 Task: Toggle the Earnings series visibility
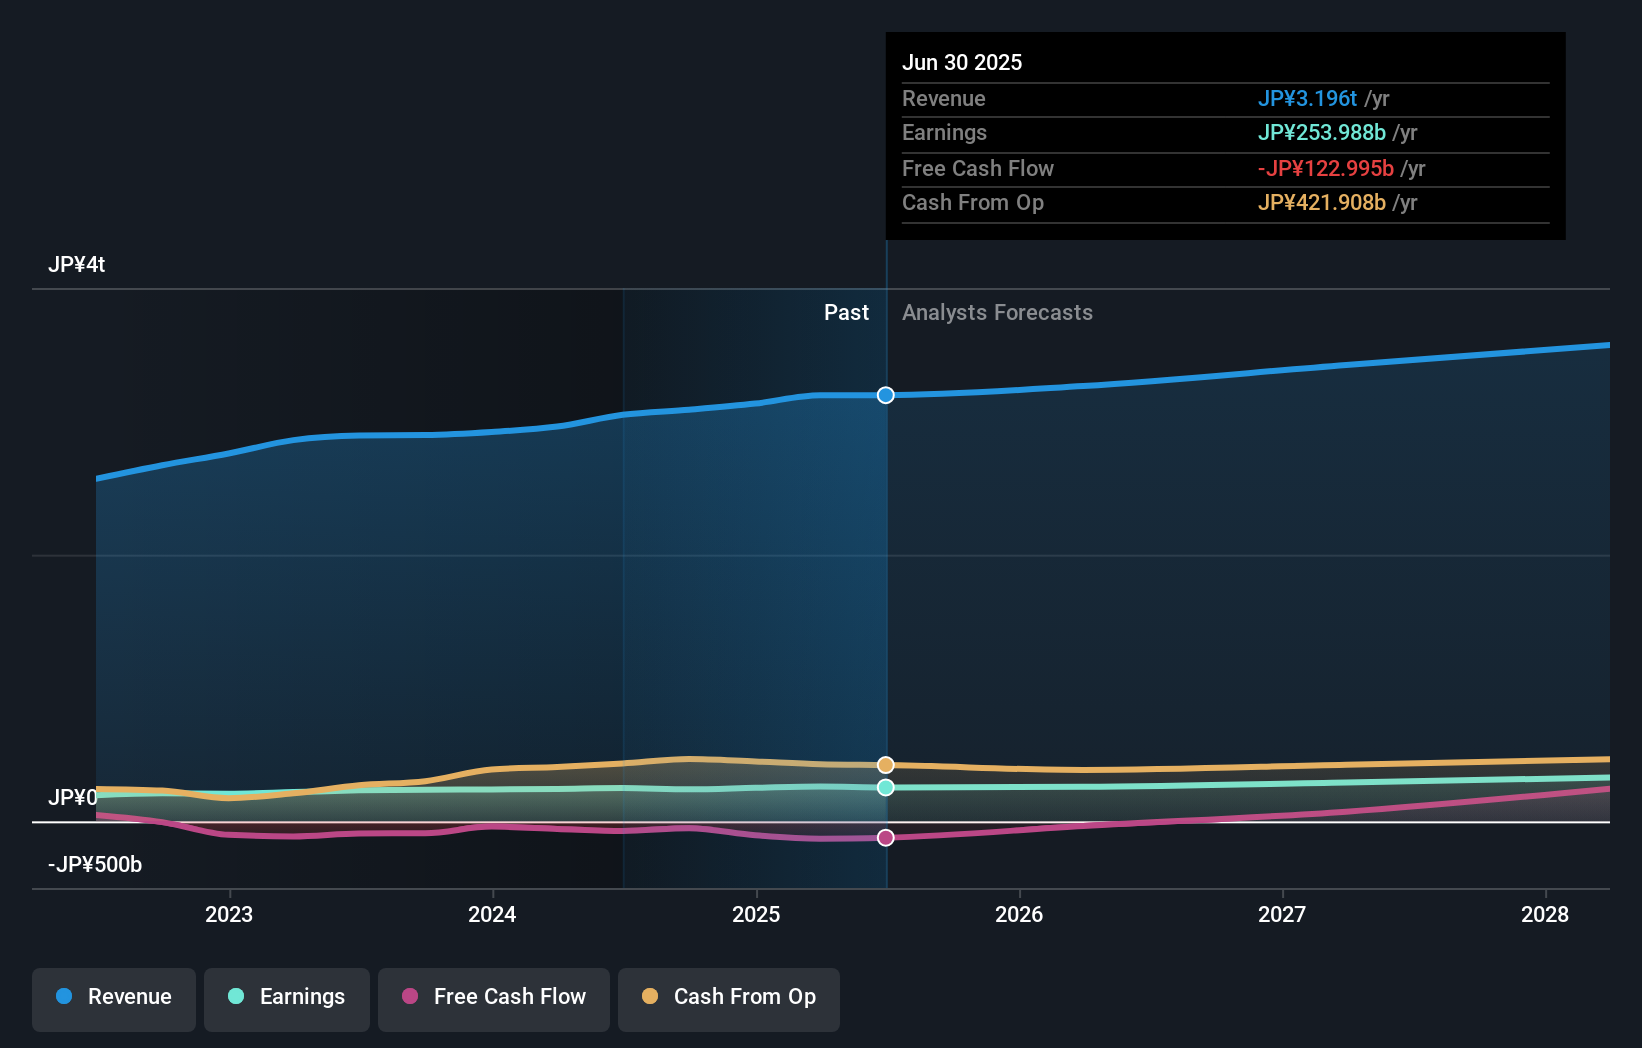(287, 997)
